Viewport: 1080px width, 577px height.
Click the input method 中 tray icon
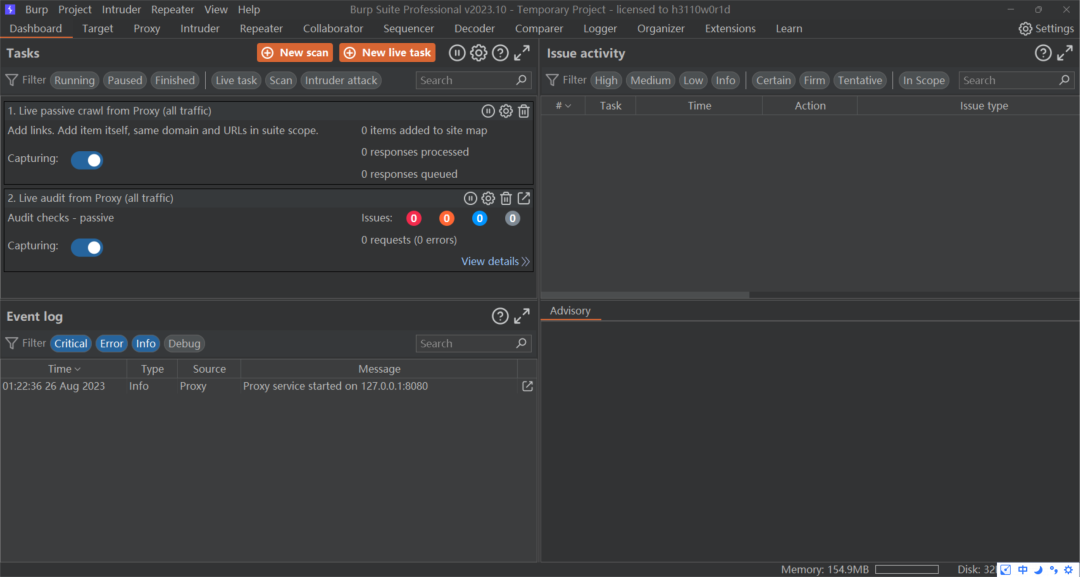[x=1023, y=569]
